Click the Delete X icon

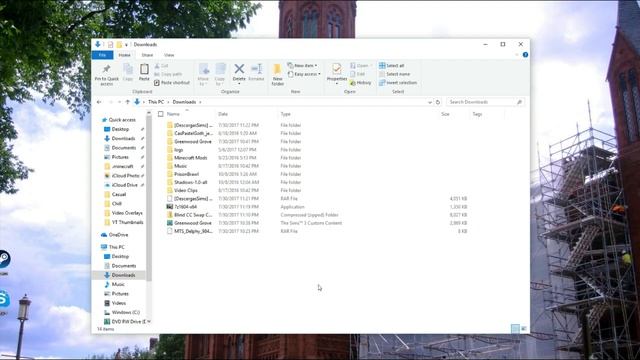(x=239, y=69)
